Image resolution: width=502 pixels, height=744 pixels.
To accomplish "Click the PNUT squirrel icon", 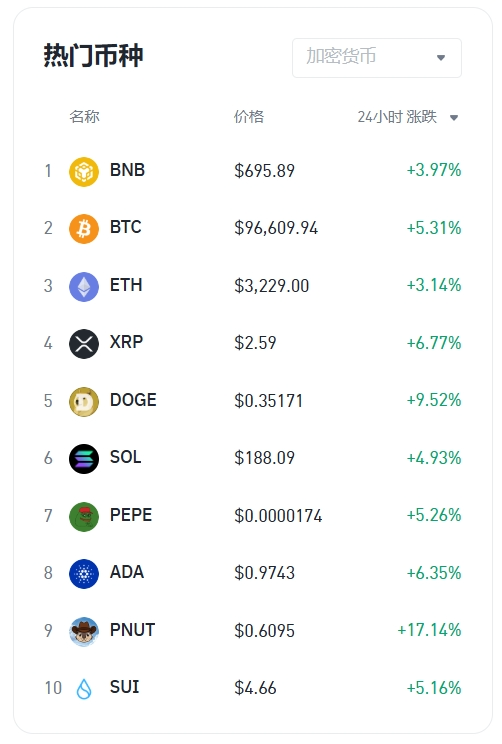I will 84,632.
